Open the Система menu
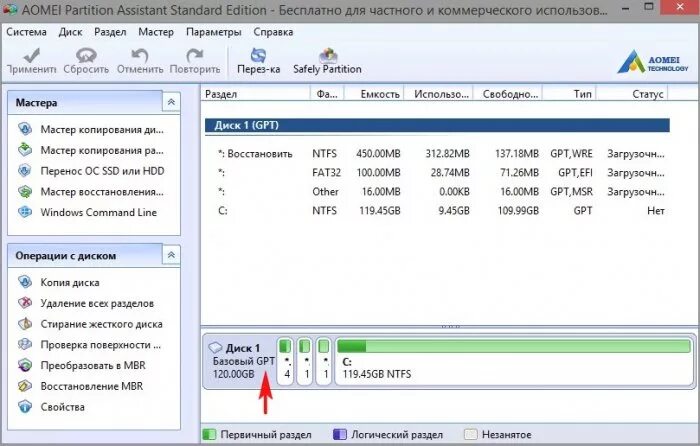This screenshot has height=446, width=700. click(x=26, y=32)
